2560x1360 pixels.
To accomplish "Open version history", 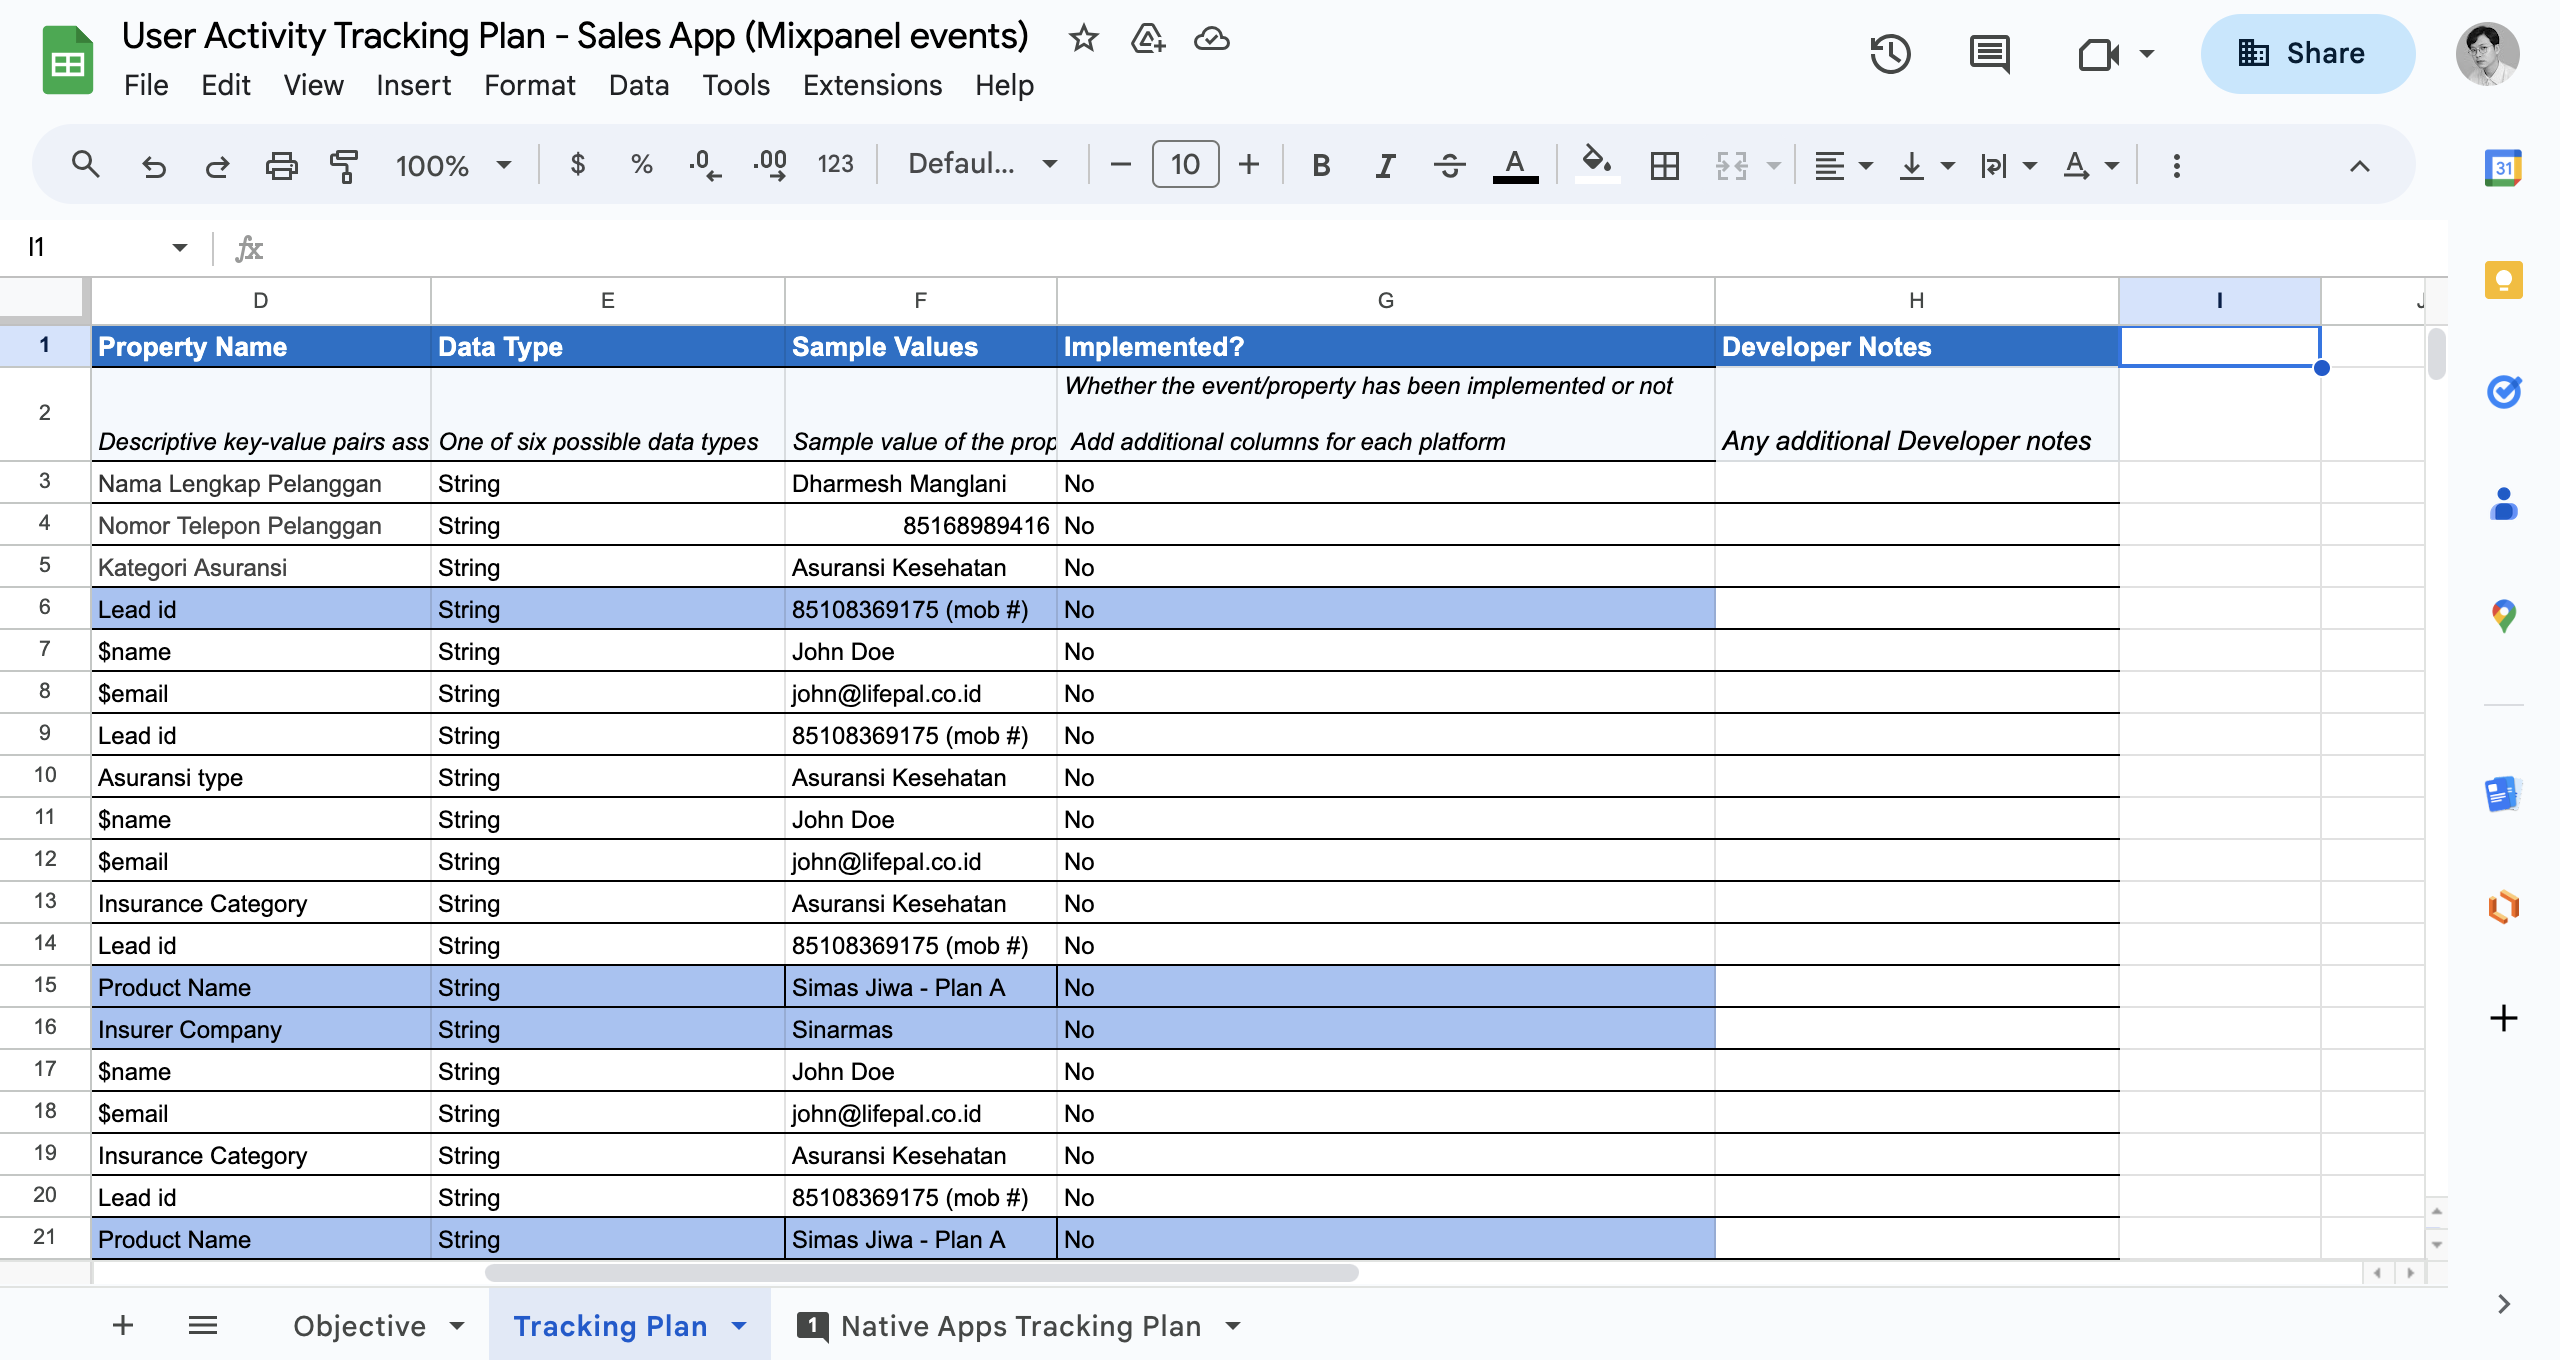I will pos(1890,54).
